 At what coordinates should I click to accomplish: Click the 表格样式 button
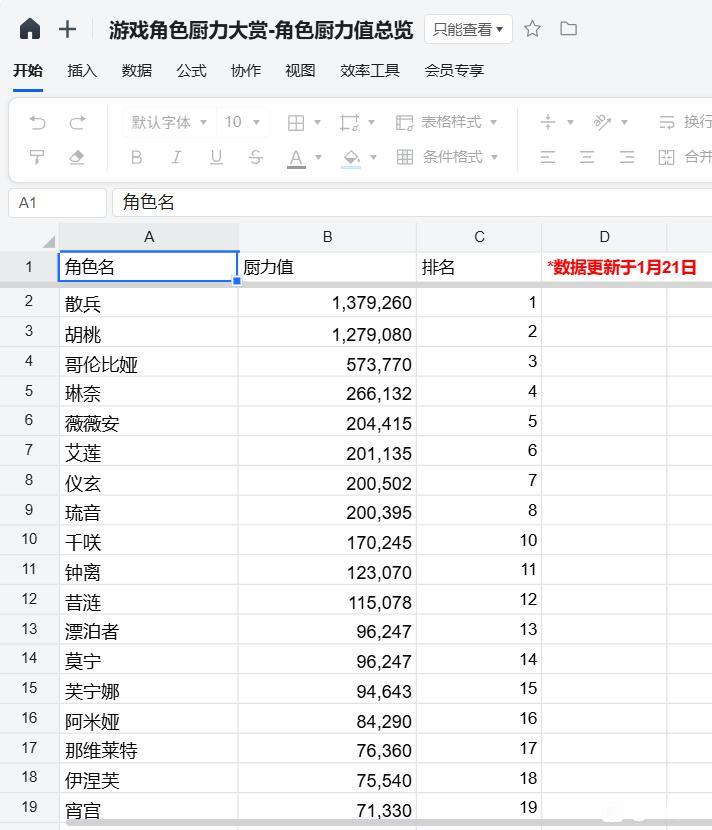(447, 122)
